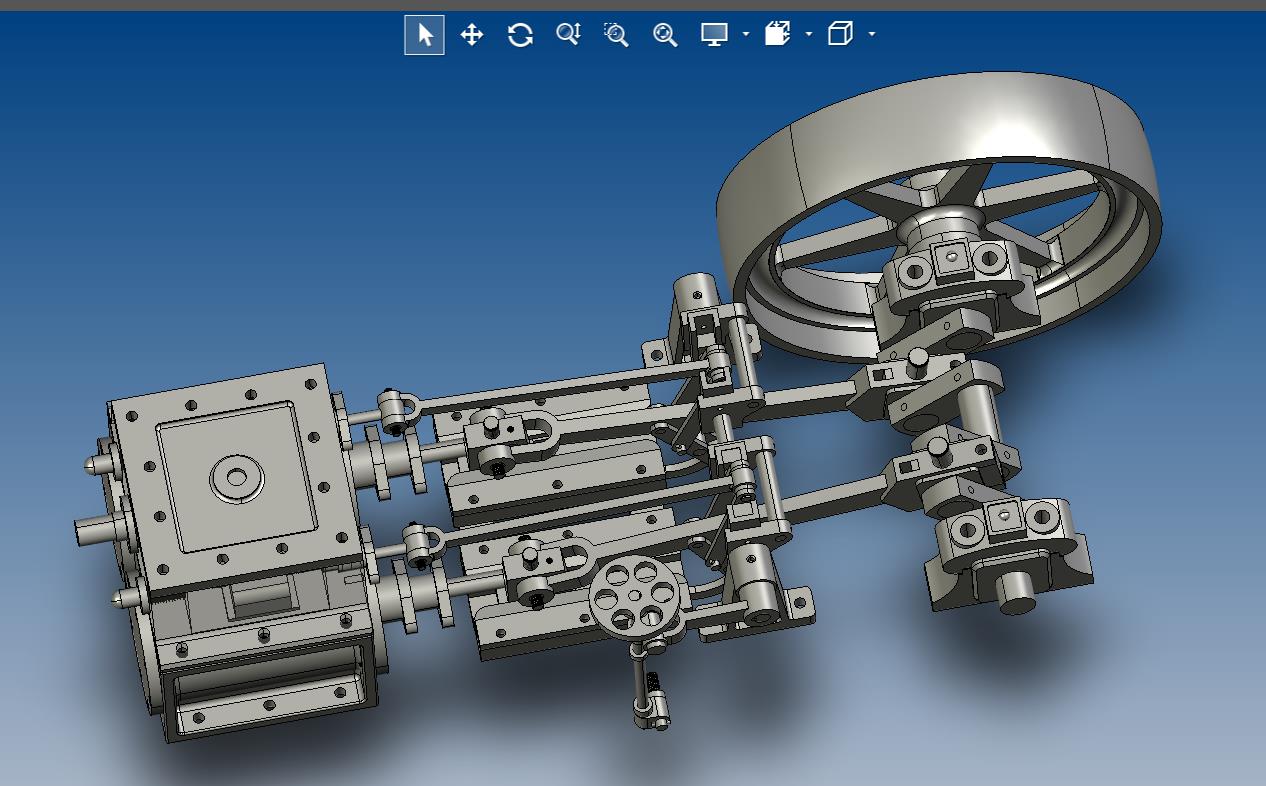Open the display settings dropdown arrow
Viewport: 1266px width, 786px height.
point(746,34)
